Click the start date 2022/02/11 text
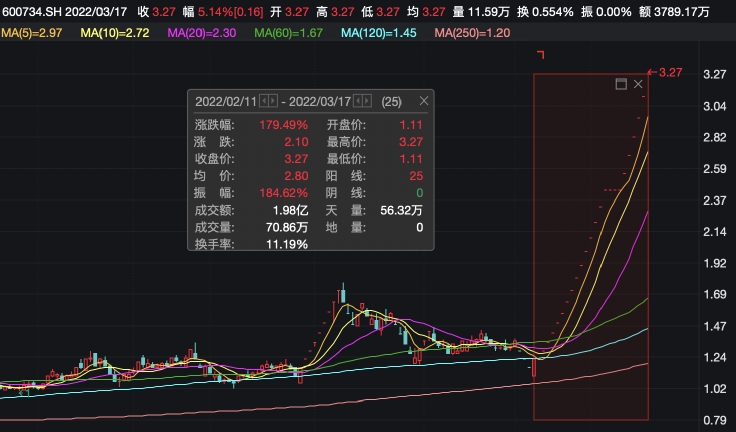This screenshot has width=736, height=432. click(x=226, y=101)
